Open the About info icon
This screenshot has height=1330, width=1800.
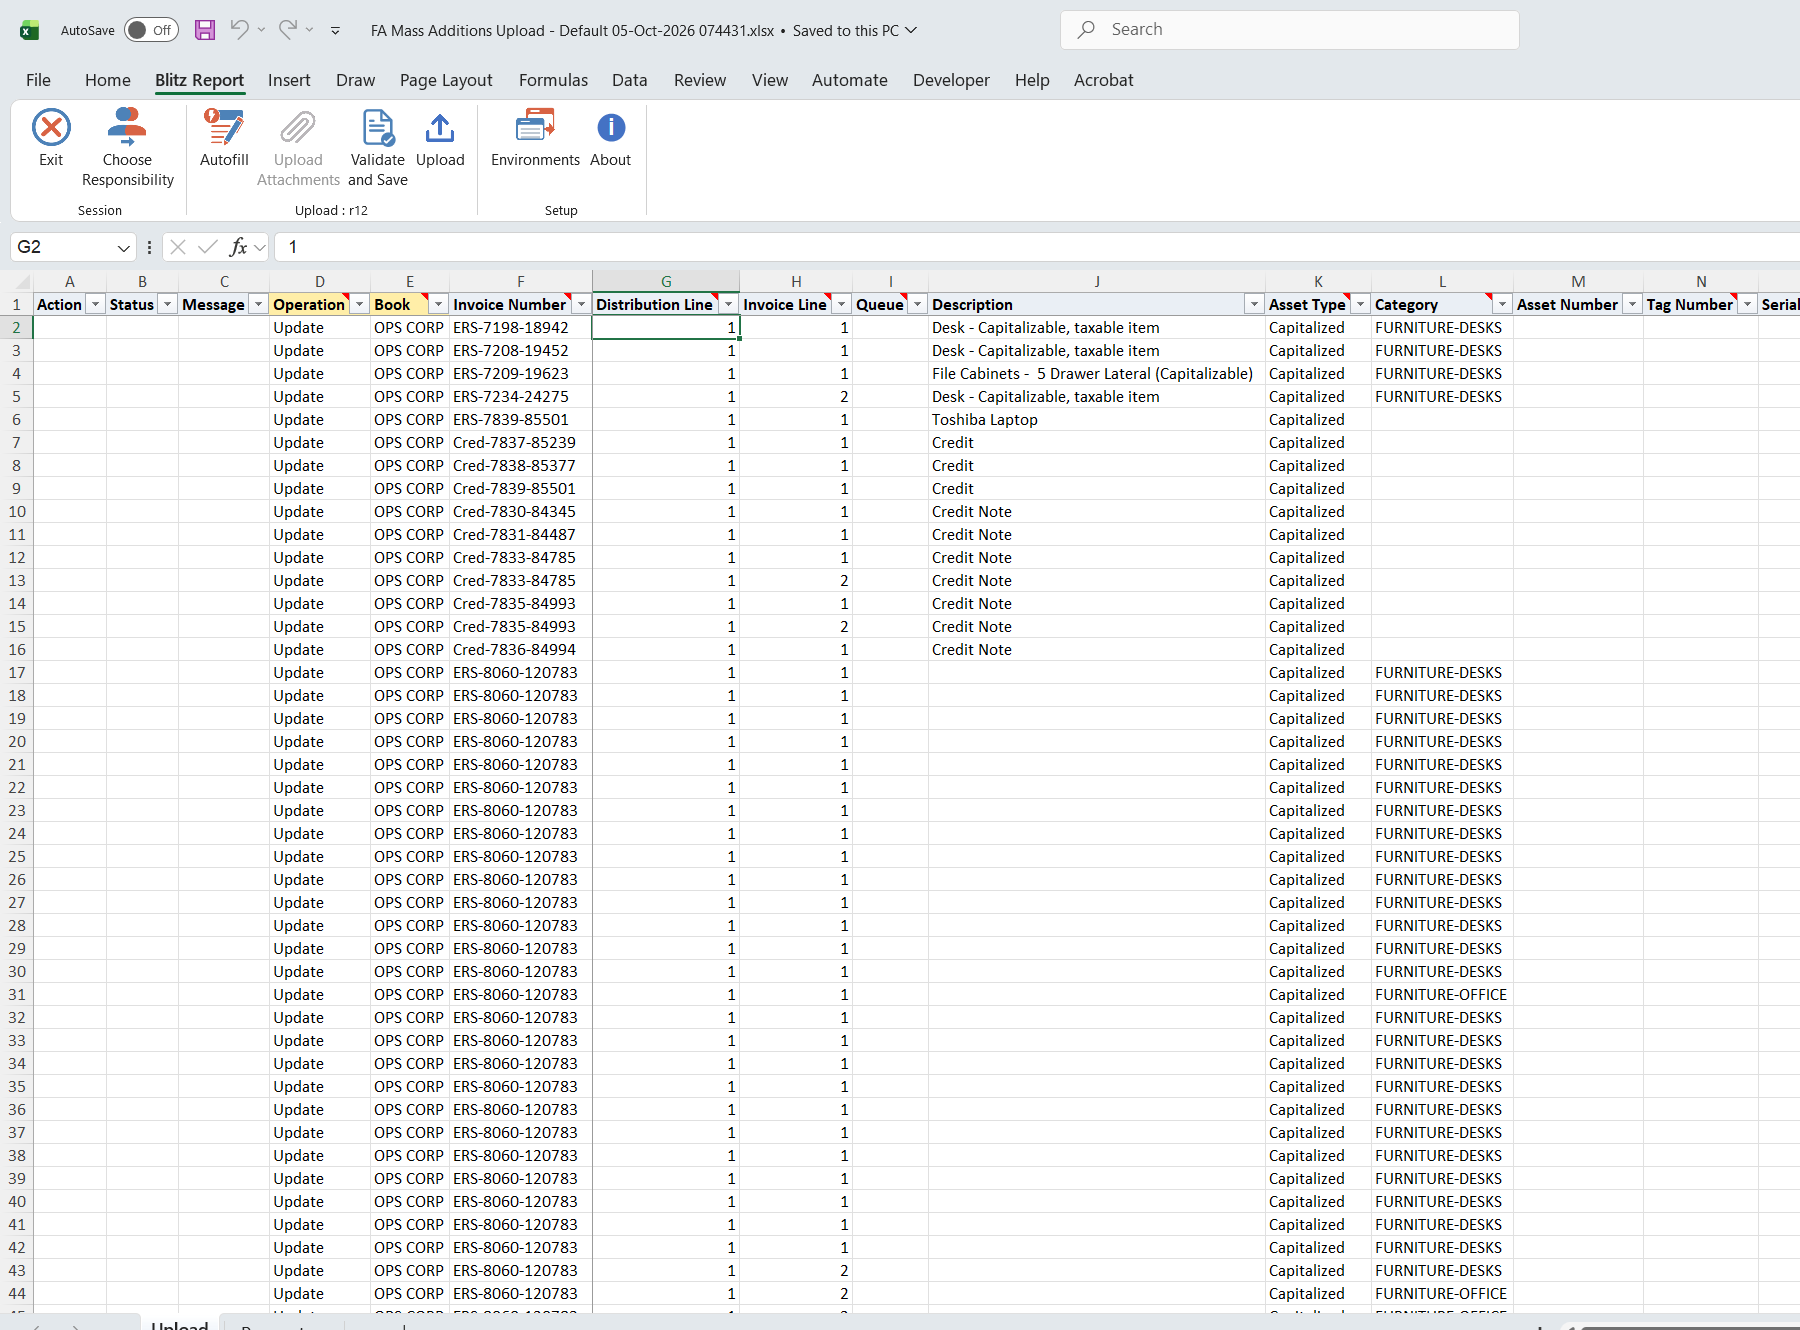(611, 128)
